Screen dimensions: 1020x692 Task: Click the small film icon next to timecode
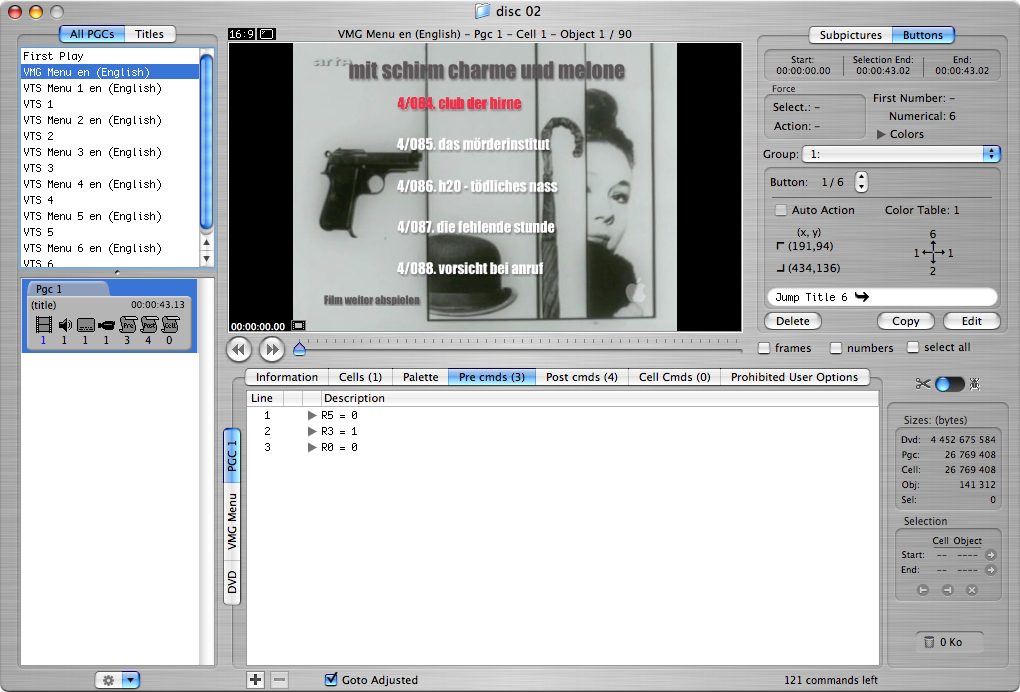[x=299, y=325]
